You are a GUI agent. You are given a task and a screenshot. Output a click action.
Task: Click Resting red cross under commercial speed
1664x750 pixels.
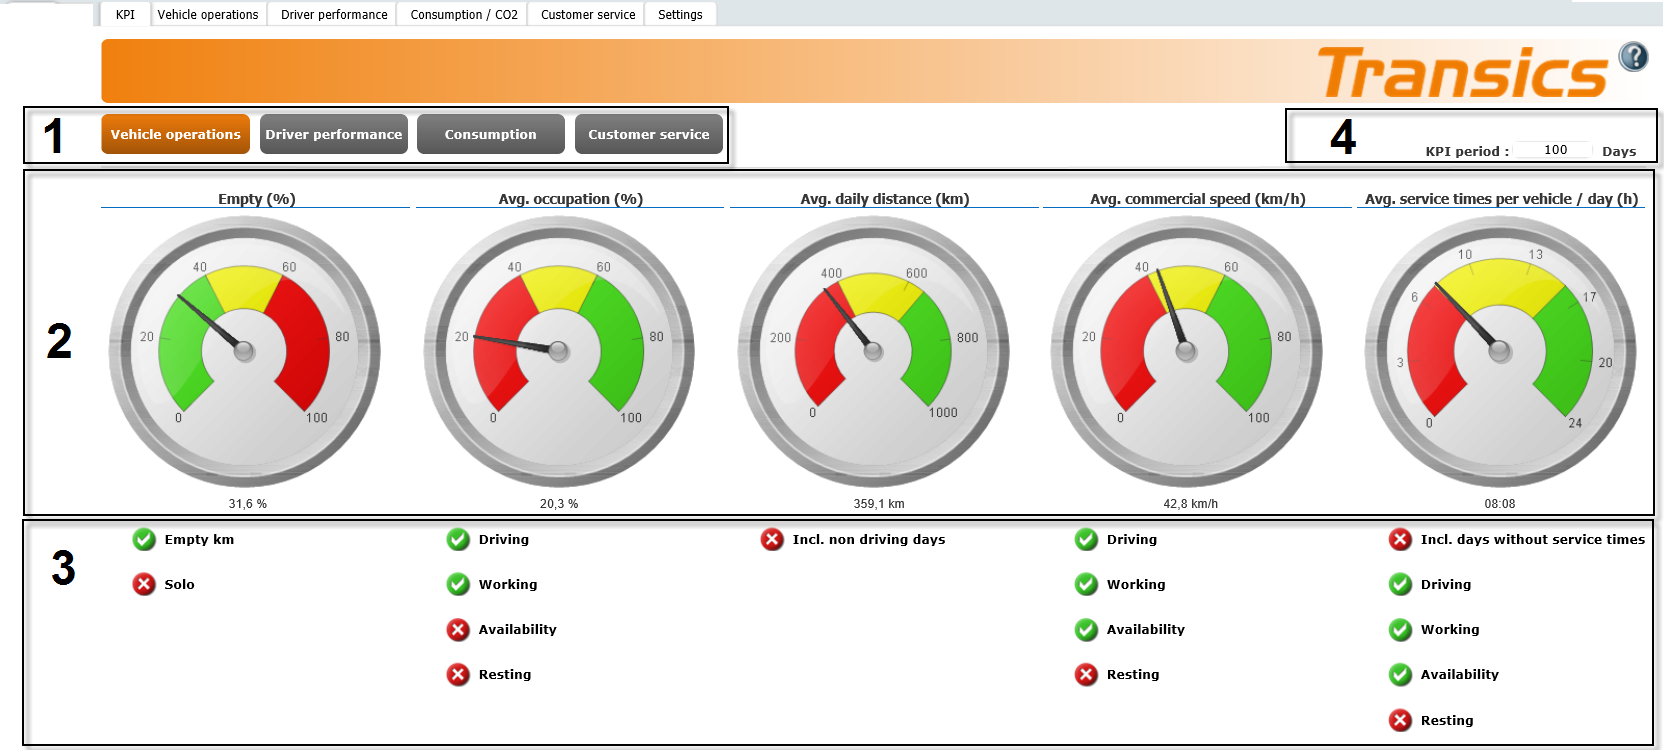click(x=1086, y=675)
